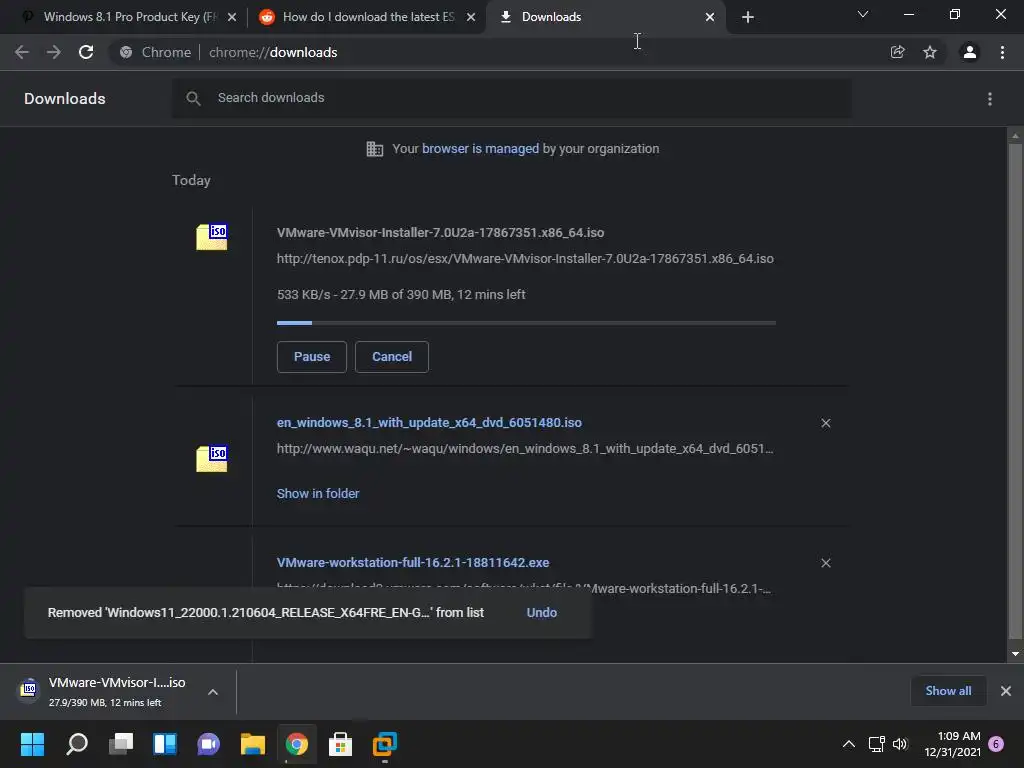
Task: Reload the downloads page
Action: [86, 52]
